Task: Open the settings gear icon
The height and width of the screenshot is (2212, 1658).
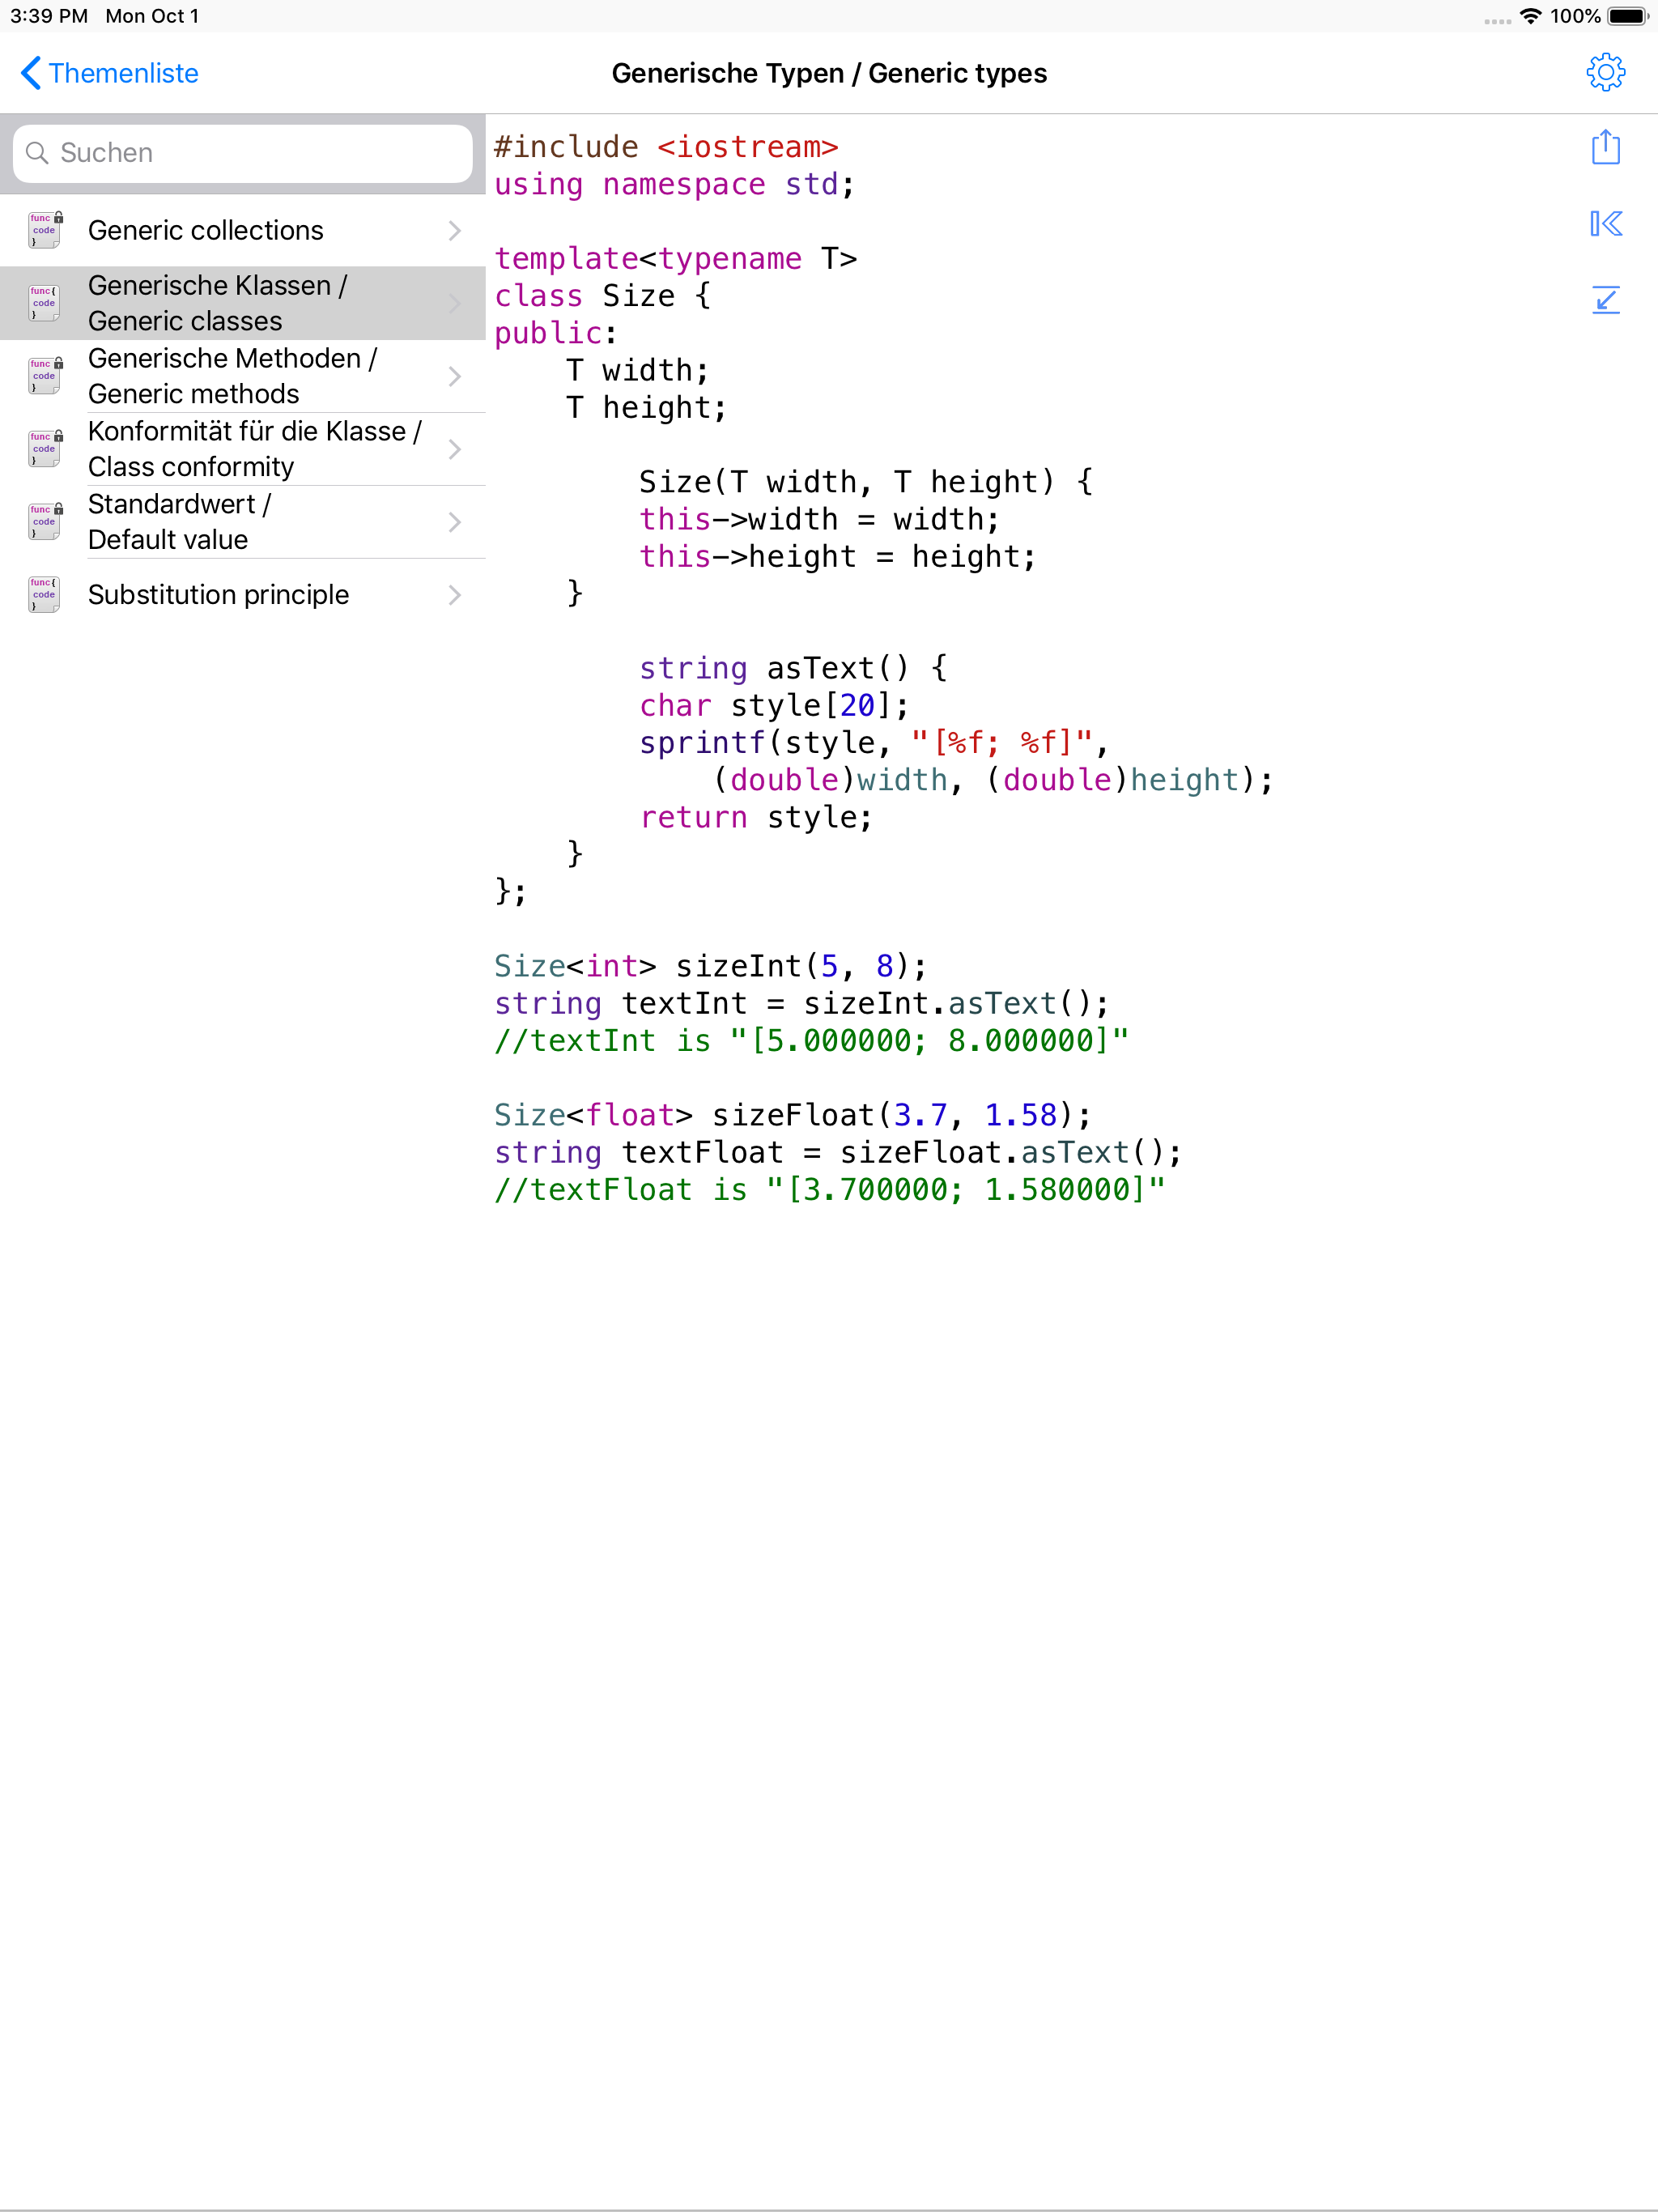Action: tap(1605, 73)
